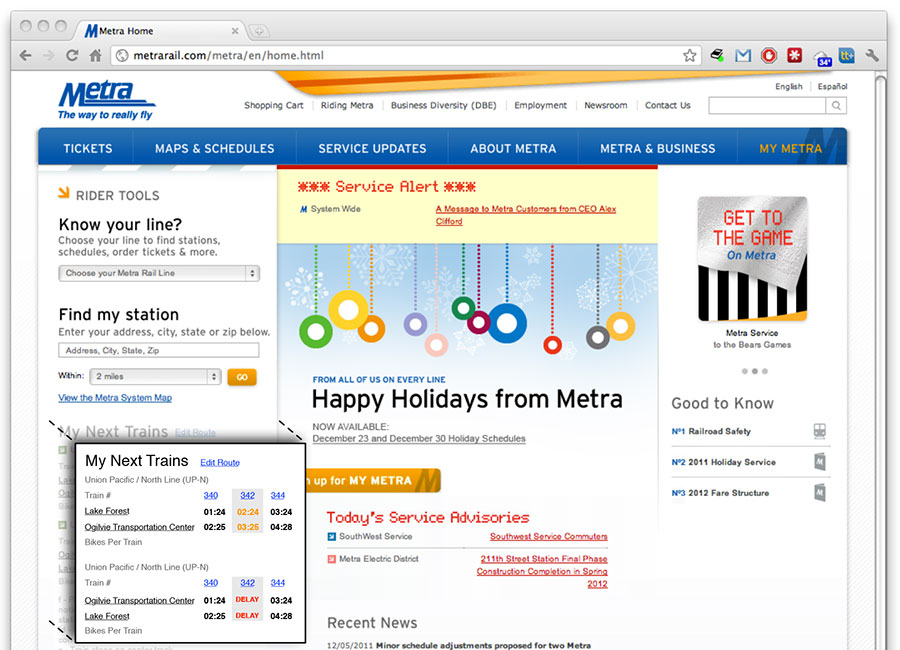Focus the Metra site search box
Image resolution: width=900 pixels, height=650 pixels.
click(767, 106)
